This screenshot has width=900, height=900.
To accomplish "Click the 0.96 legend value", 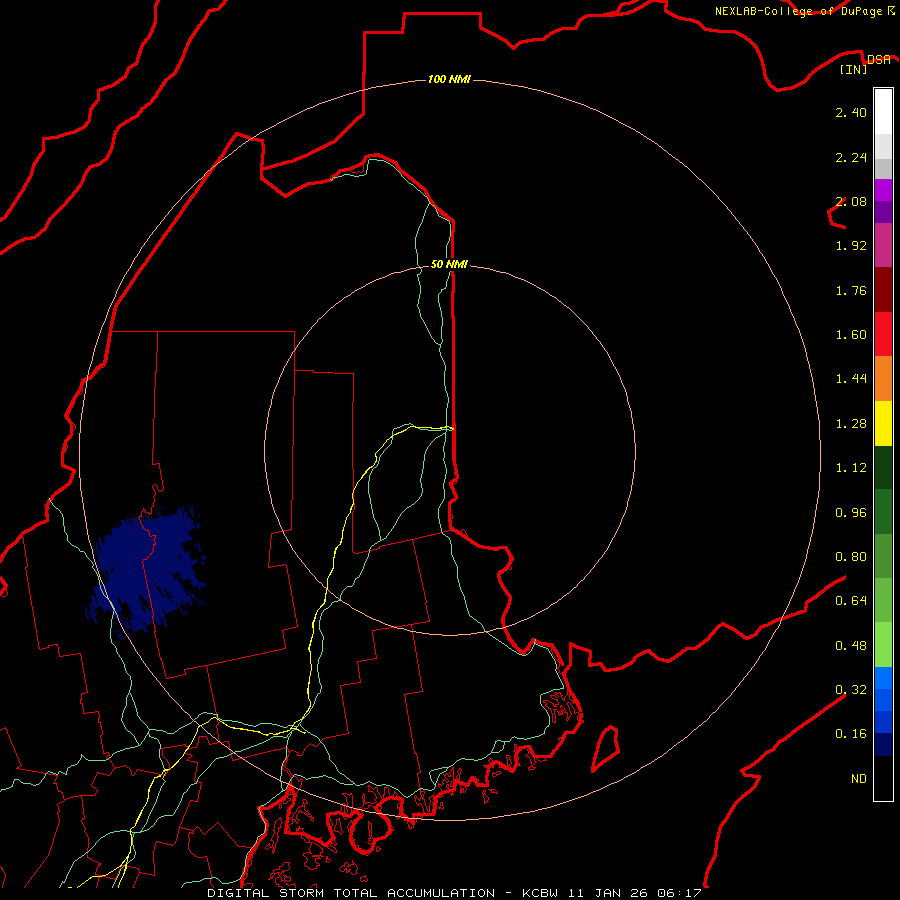I will (851, 513).
